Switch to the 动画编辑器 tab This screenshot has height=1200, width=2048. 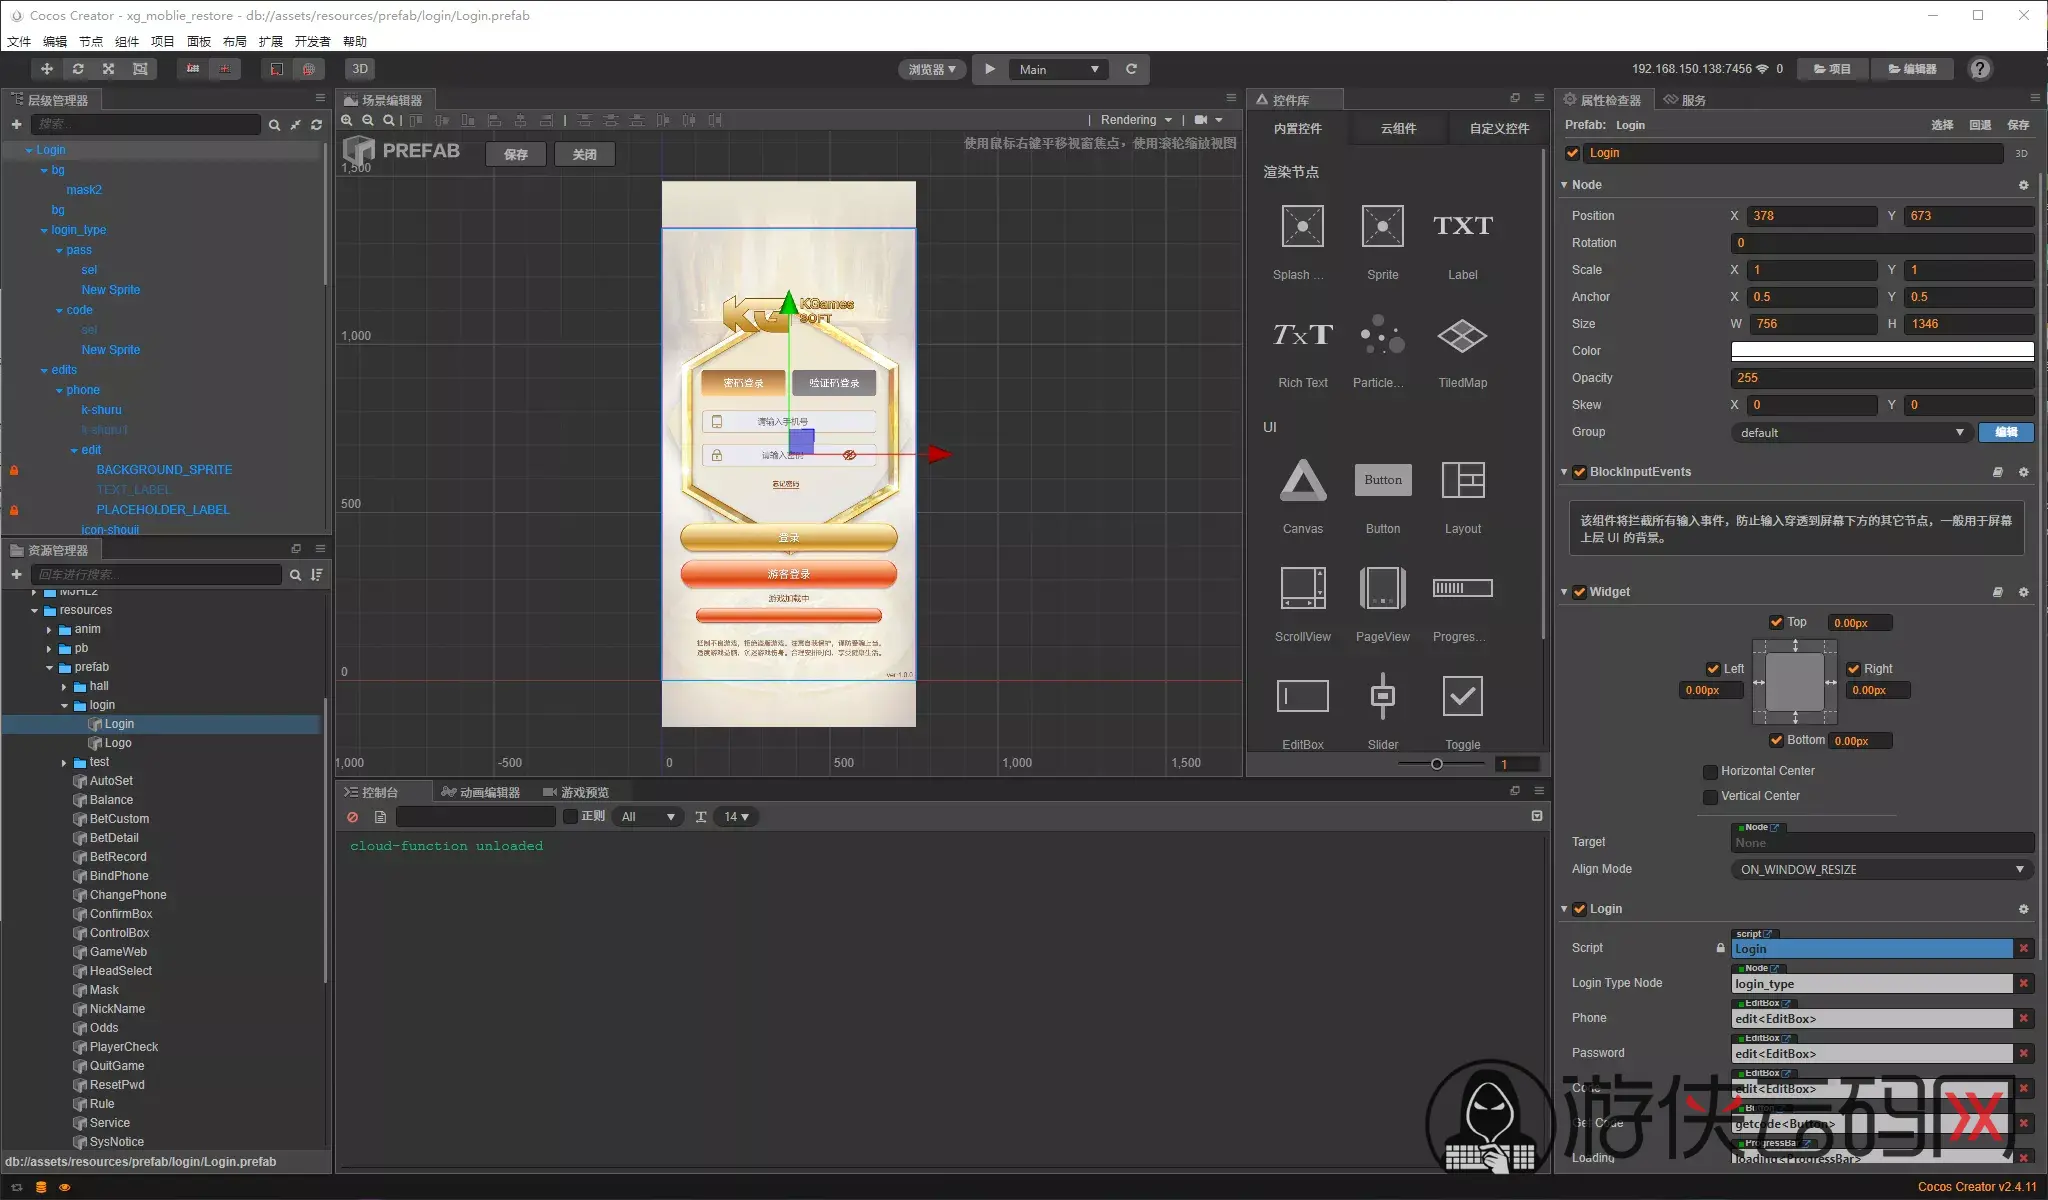481,792
